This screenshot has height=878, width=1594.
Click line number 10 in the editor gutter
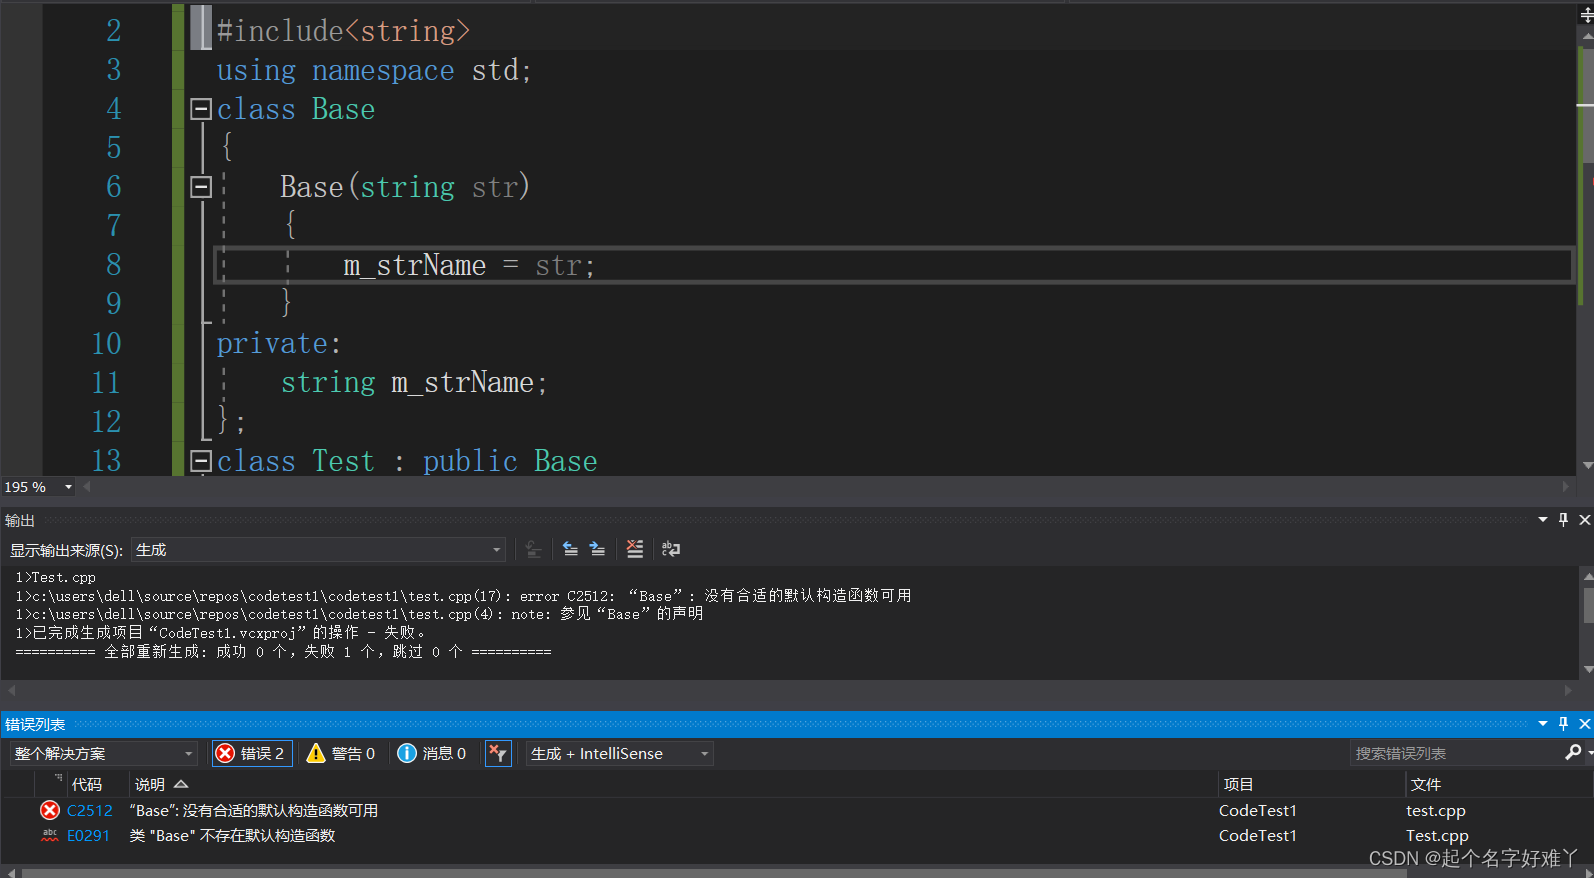pyautogui.click(x=106, y=344)
